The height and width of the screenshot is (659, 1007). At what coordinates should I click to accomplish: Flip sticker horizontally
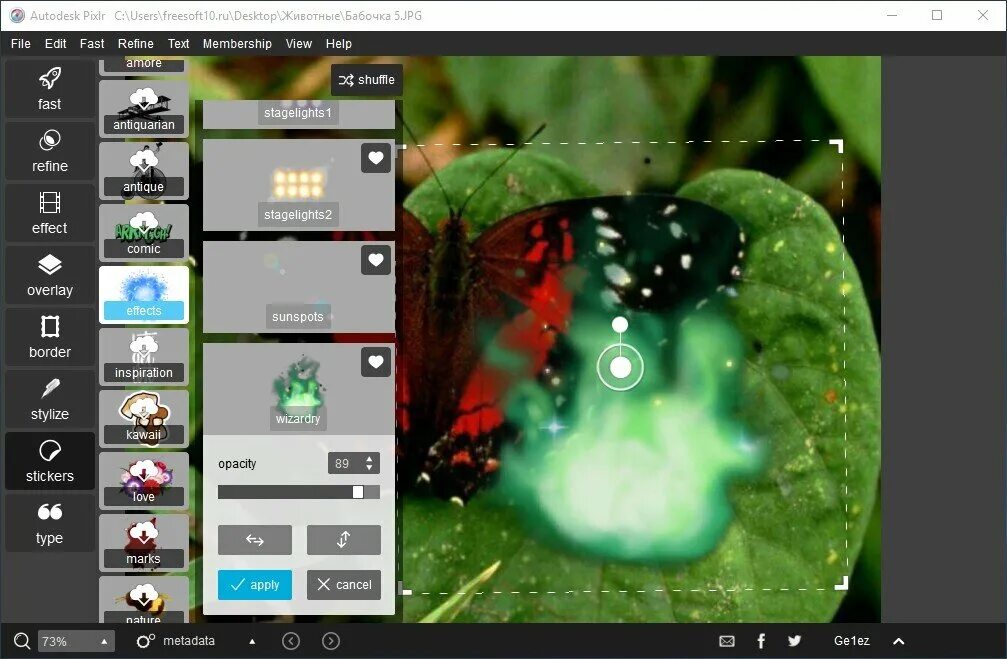click(255, 540)
